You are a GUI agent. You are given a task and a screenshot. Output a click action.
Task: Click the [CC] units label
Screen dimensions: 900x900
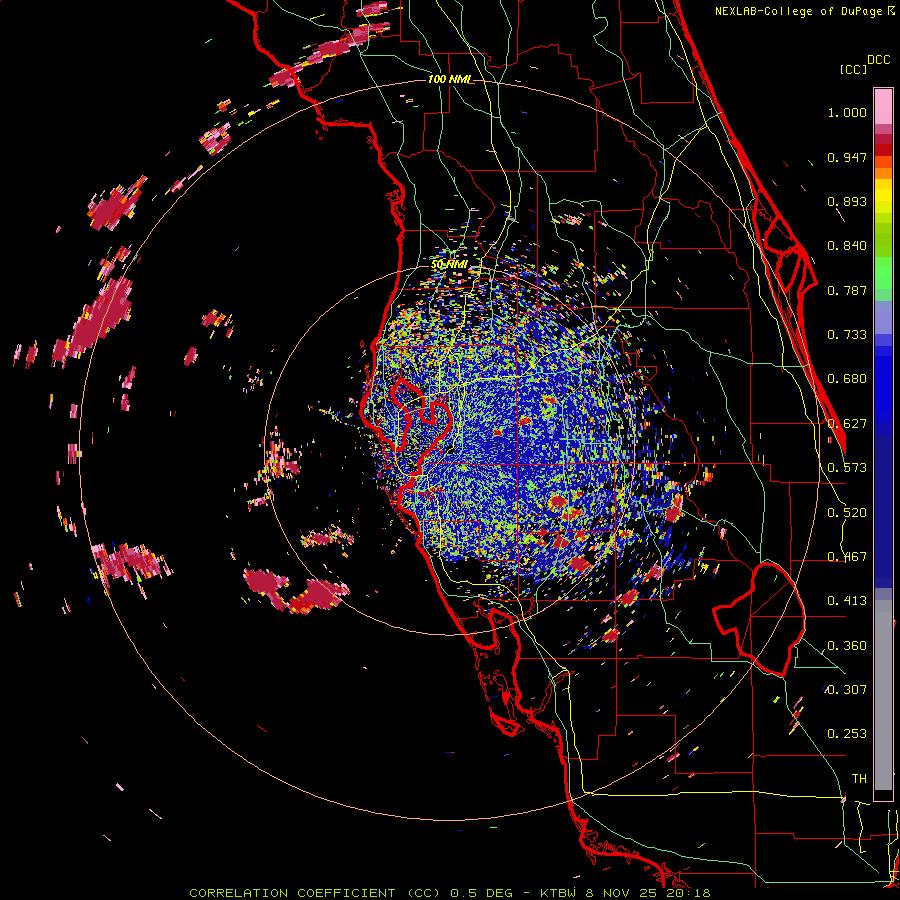tap(853, 69)
